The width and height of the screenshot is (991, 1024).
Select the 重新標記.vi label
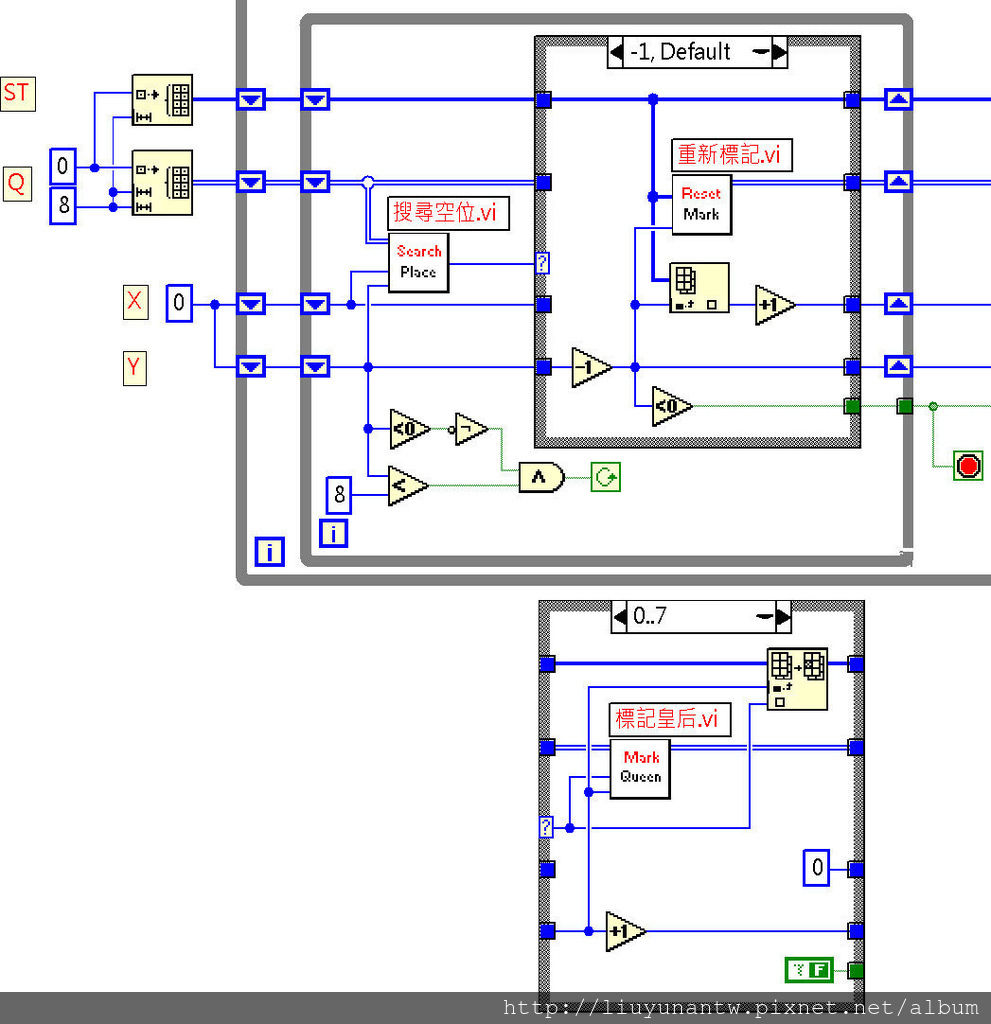(732, 155)
